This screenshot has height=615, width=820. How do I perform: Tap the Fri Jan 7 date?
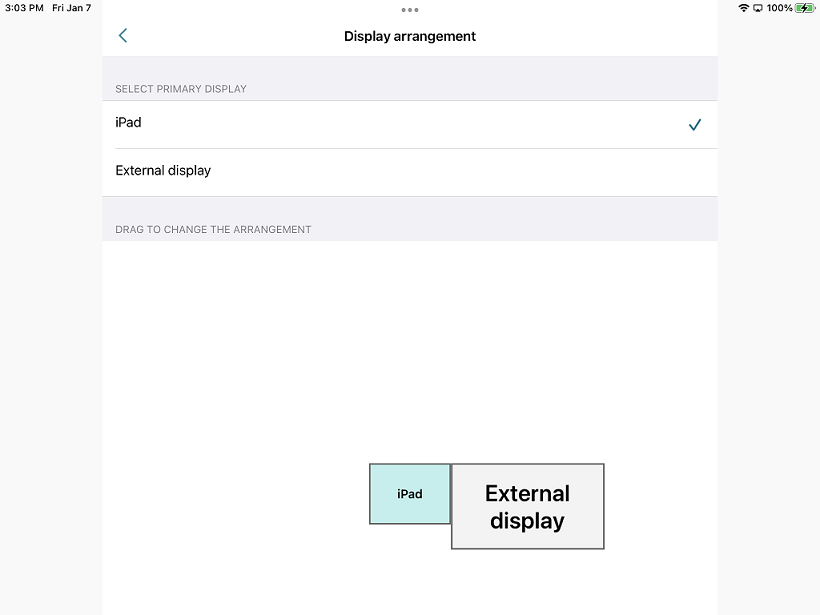[x=72, y=8]
